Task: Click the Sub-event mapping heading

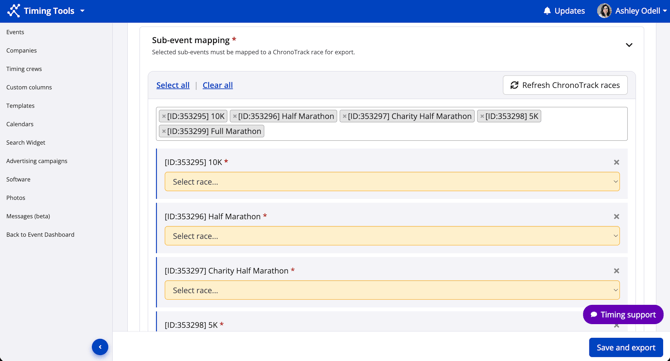Action: coord(191,40)
